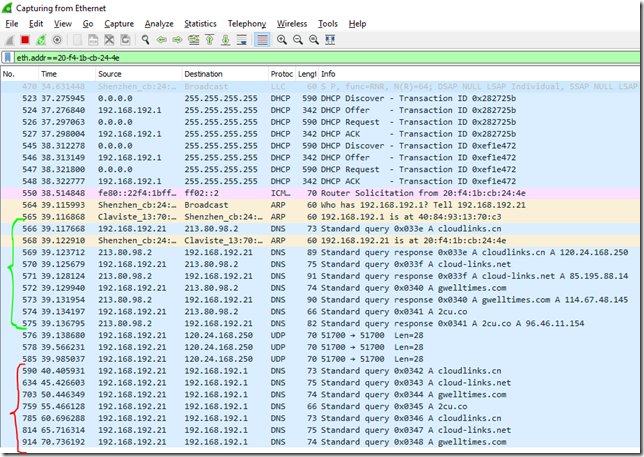Image resolution: width=644 pixels, height=457 pixels.
Task: Open the Help menu
Action: (x=357, y=24)
